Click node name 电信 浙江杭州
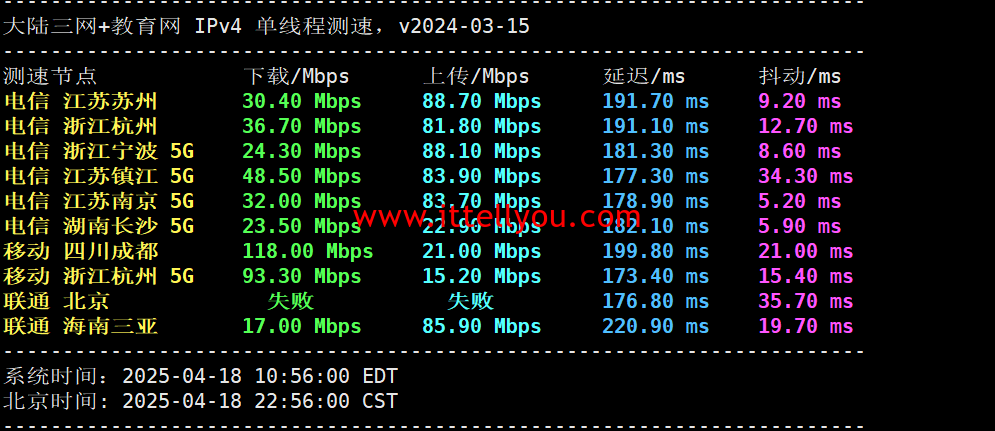Image resolution: width=995 pixels, height=431 pixels. click(x=81, y=126)
